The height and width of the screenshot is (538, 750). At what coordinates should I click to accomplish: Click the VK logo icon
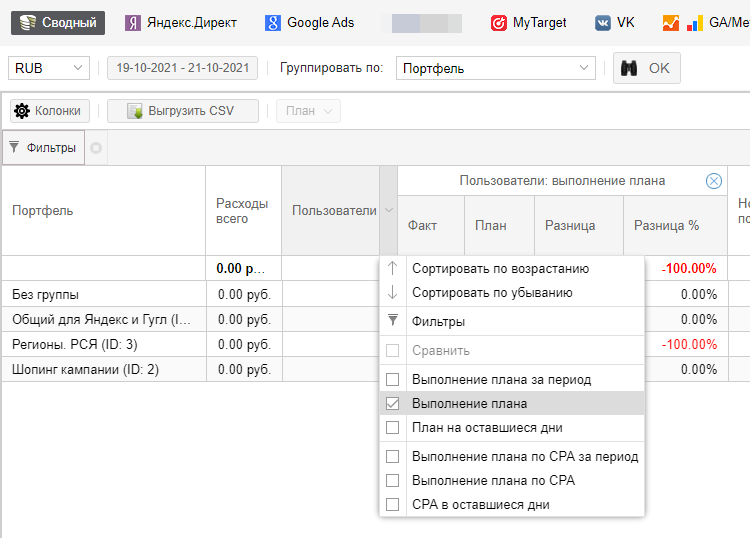tap(603, 23)
